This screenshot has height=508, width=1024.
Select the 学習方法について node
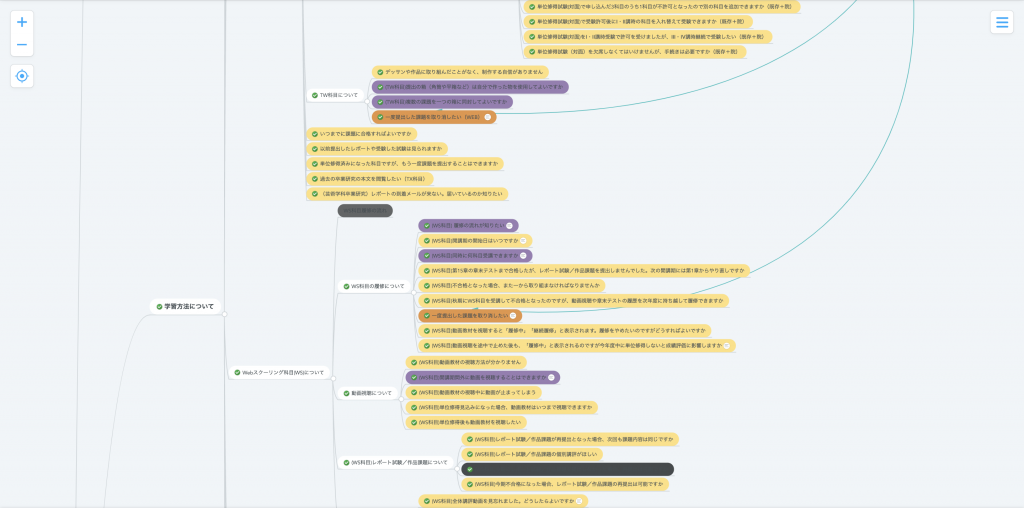tap(185, 306)
